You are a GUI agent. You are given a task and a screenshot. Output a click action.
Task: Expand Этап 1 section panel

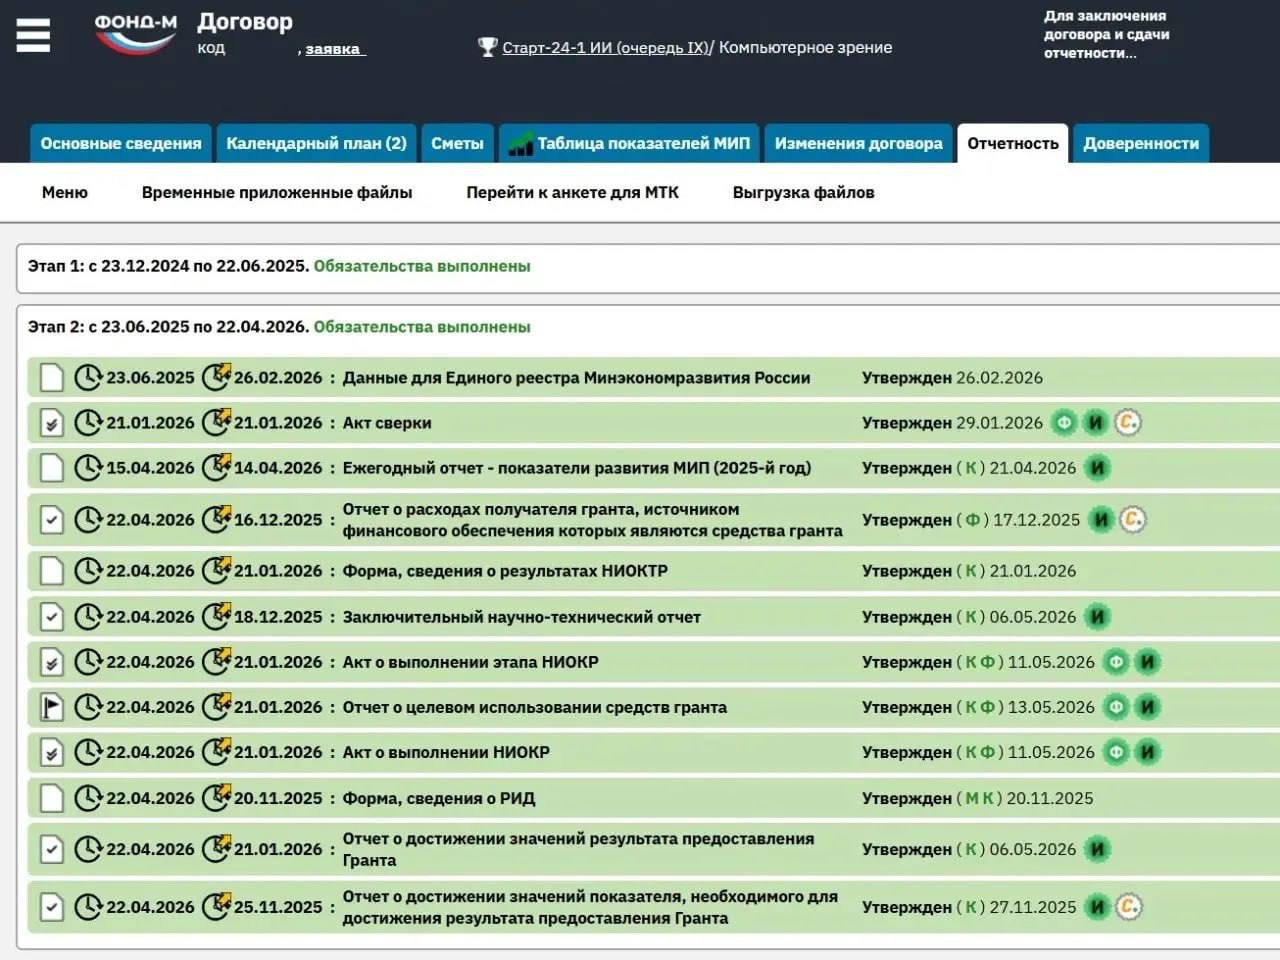[x=648, y=267]
